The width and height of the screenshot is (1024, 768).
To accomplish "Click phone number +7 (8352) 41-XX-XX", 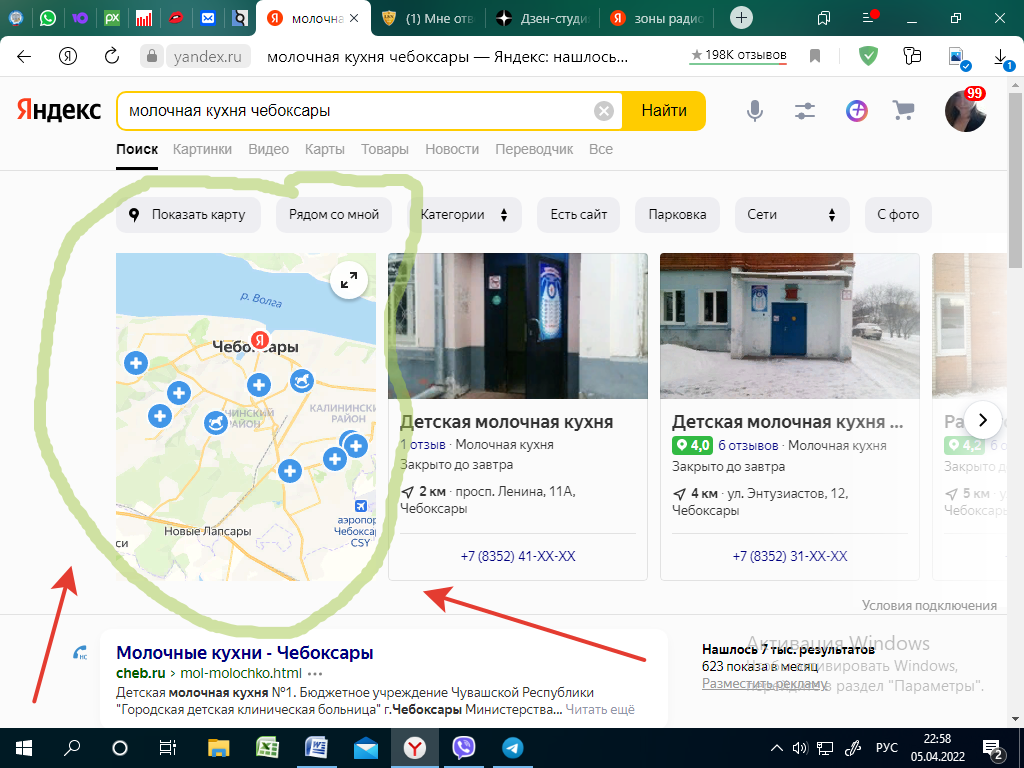I will click(518, 556).
